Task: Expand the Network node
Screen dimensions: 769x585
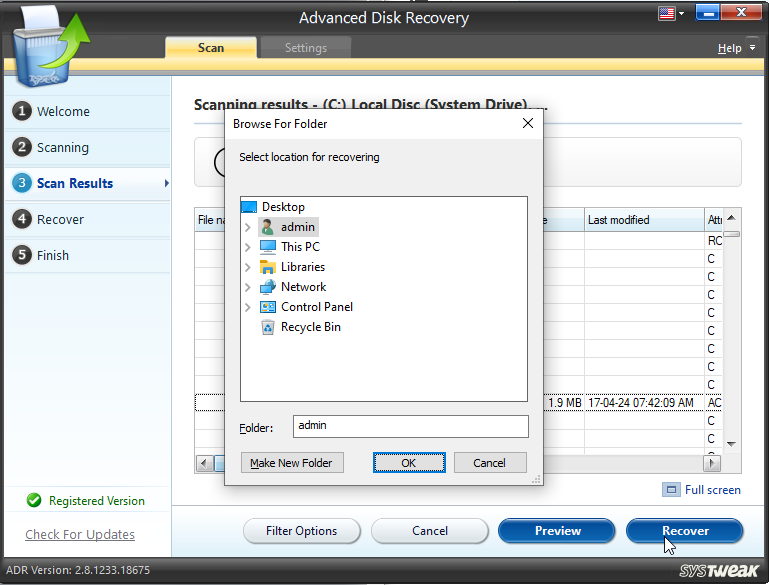Action: click(248, 287)
